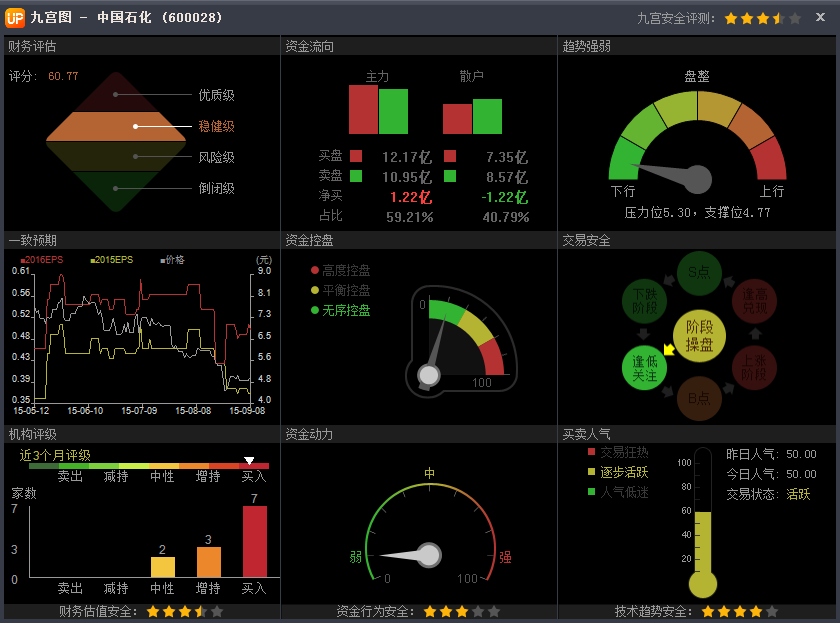Screen dimensions: 840x623
Task: Click the 主力 买盘 value 12.17亿
Action: pyautogui.click(x=407, y=157)
